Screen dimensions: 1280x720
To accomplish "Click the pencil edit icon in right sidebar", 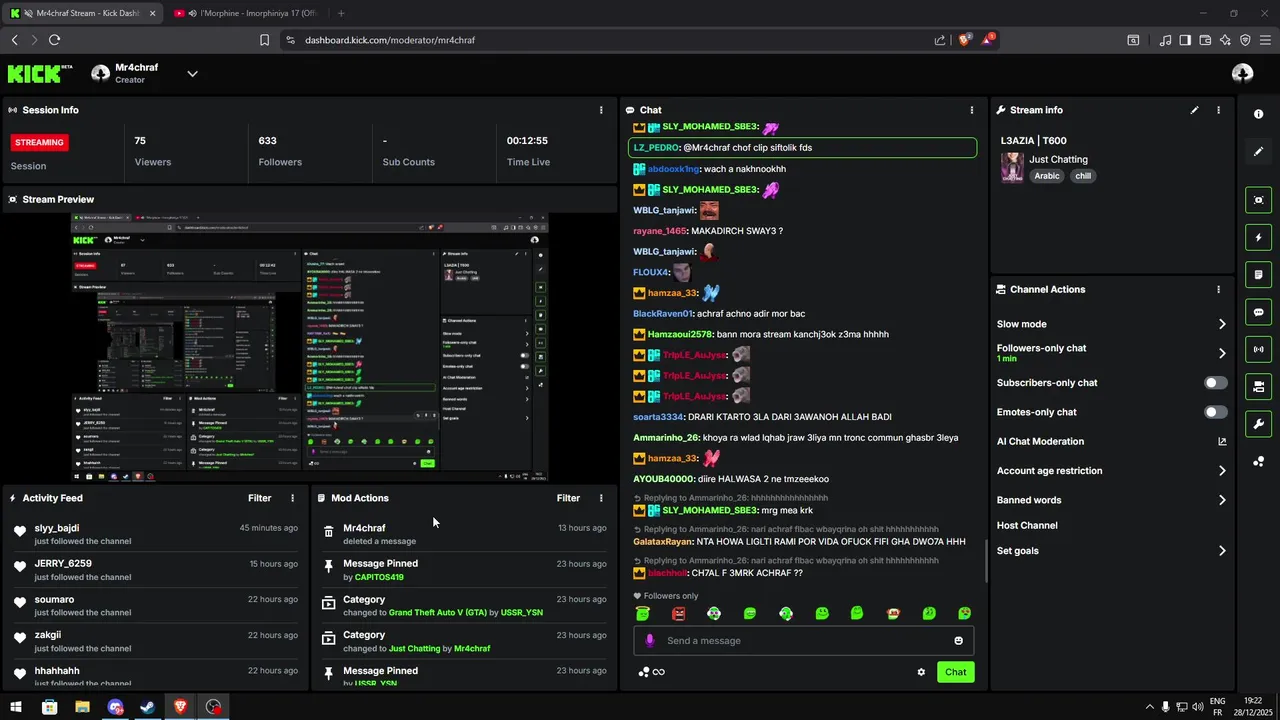I will point(1258,151).
